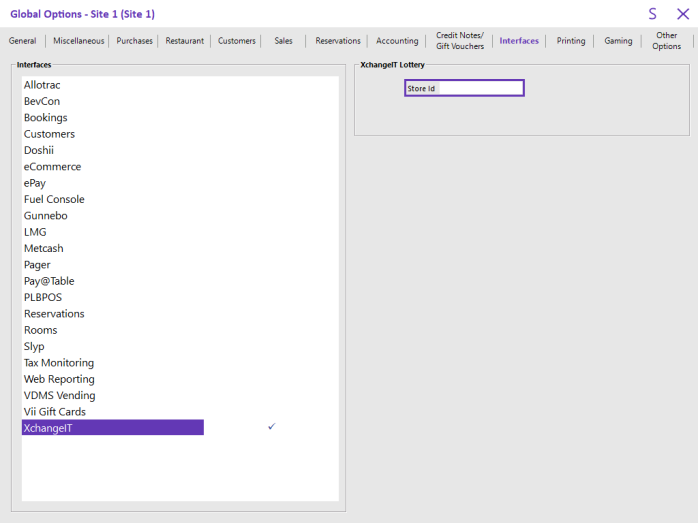Open the Accounting tab
The width and height of the screenshot is (698, 524).
coord(397,41)
